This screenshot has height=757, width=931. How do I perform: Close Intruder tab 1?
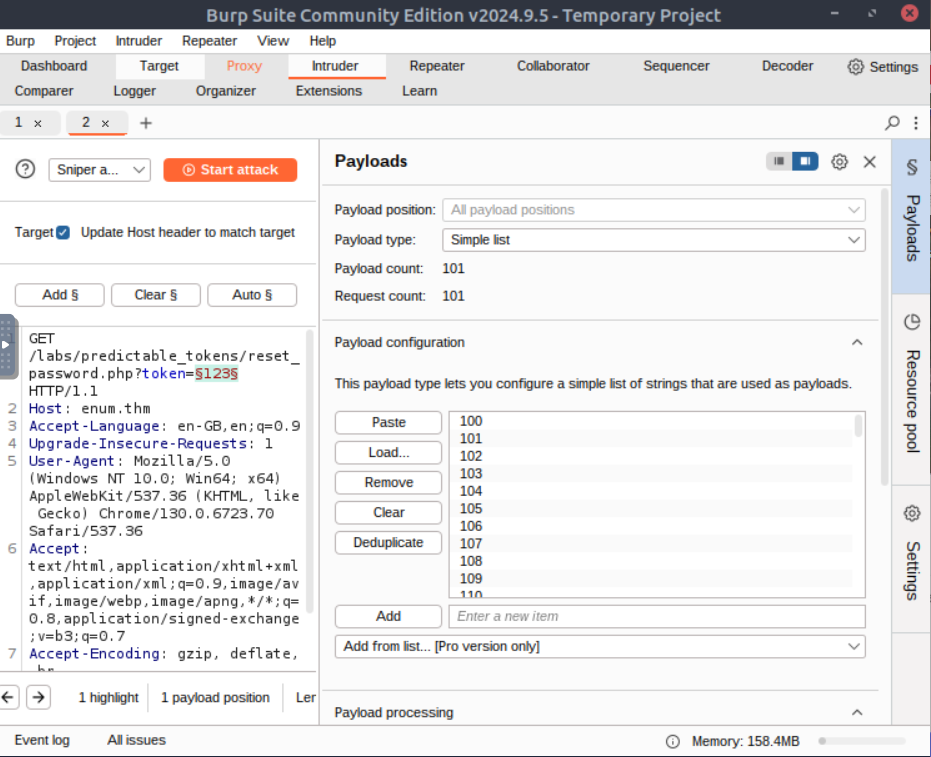(x=38, y=123)
